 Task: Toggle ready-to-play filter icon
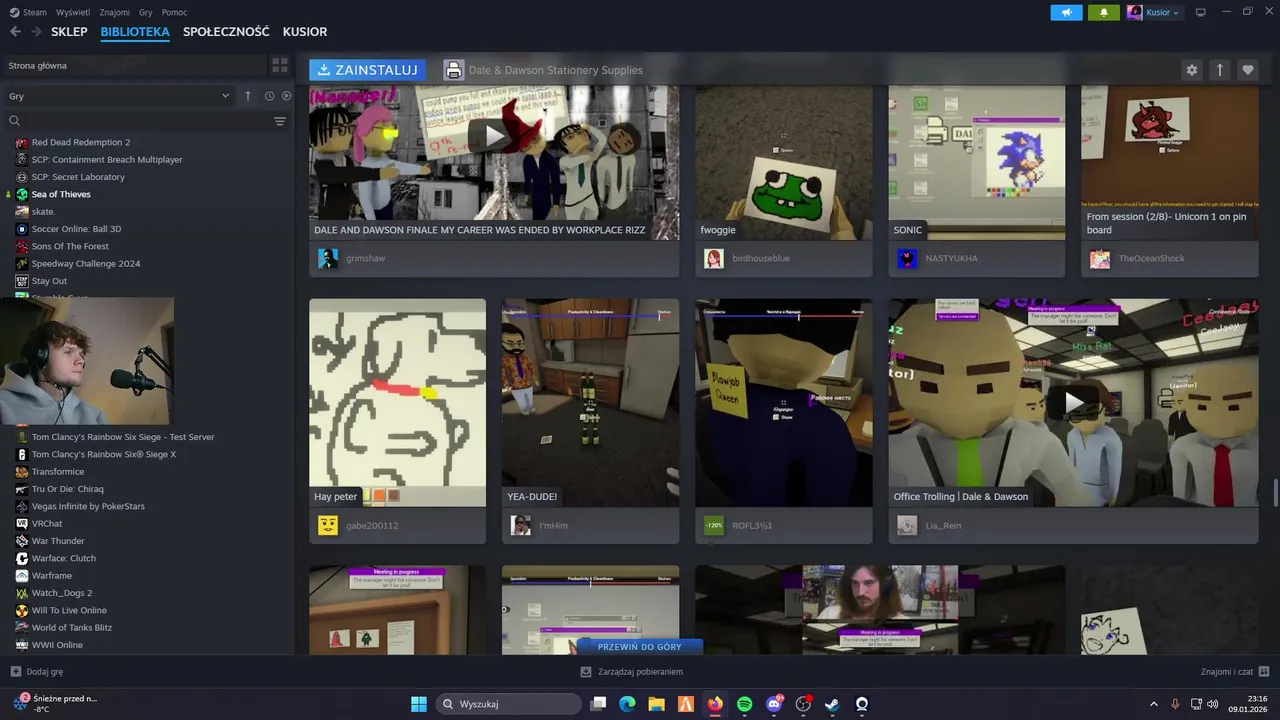[286, 96]
